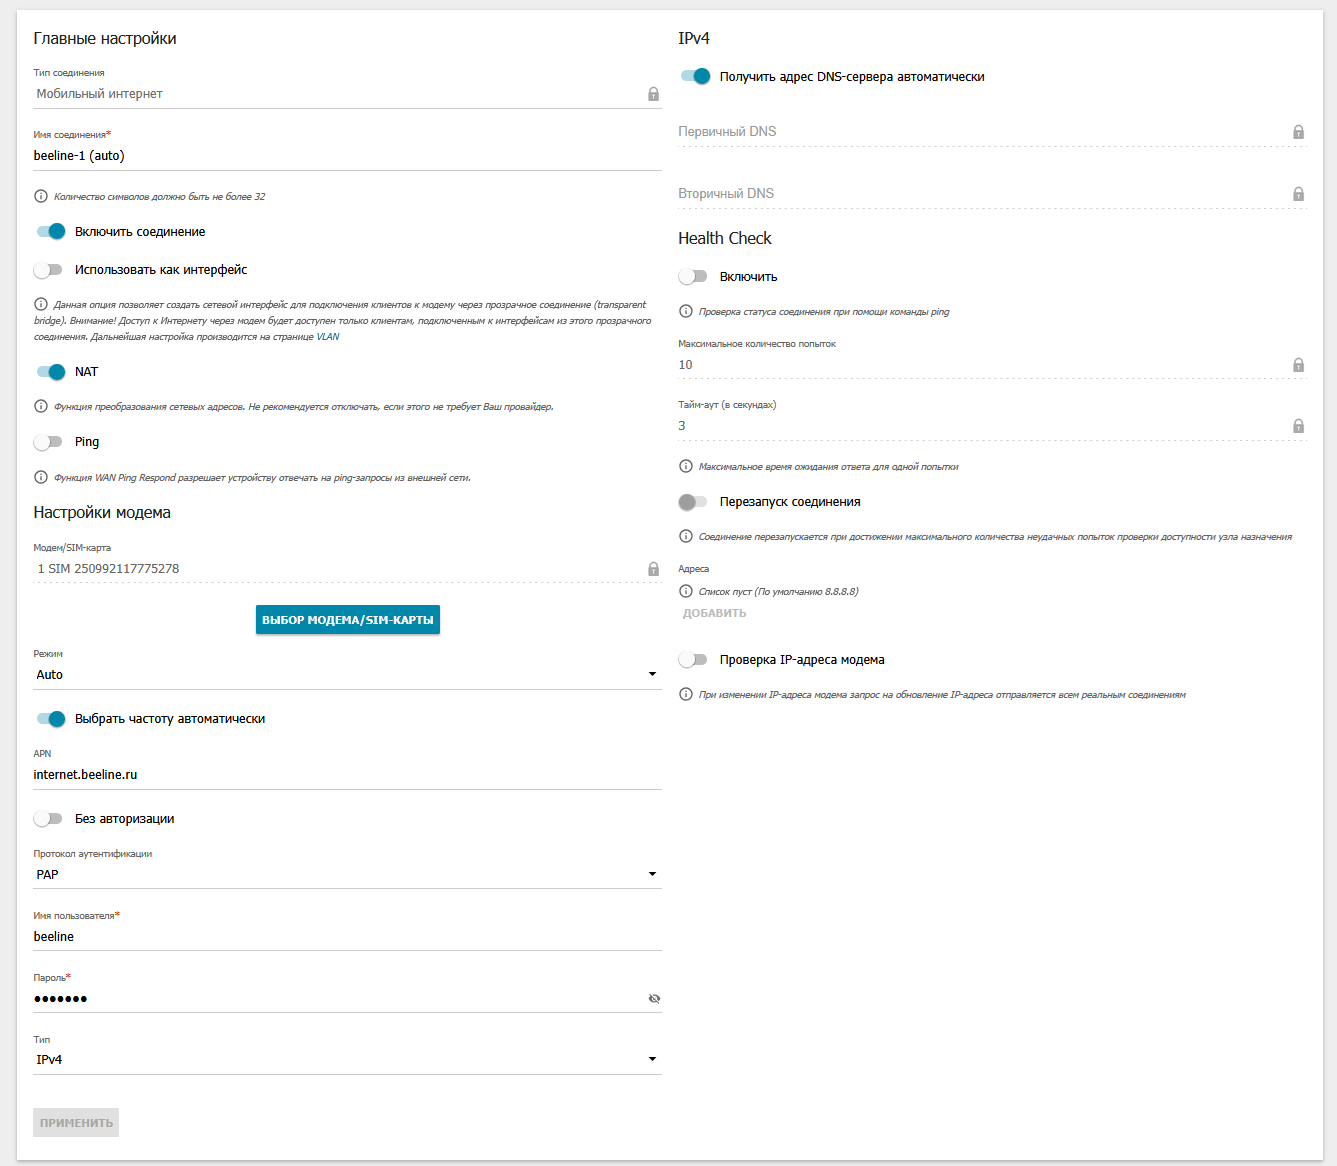This screenshot has height=1166, width=1337.
Task: Click lock icon in max attempts field
Action: [x=1298, y=365]
